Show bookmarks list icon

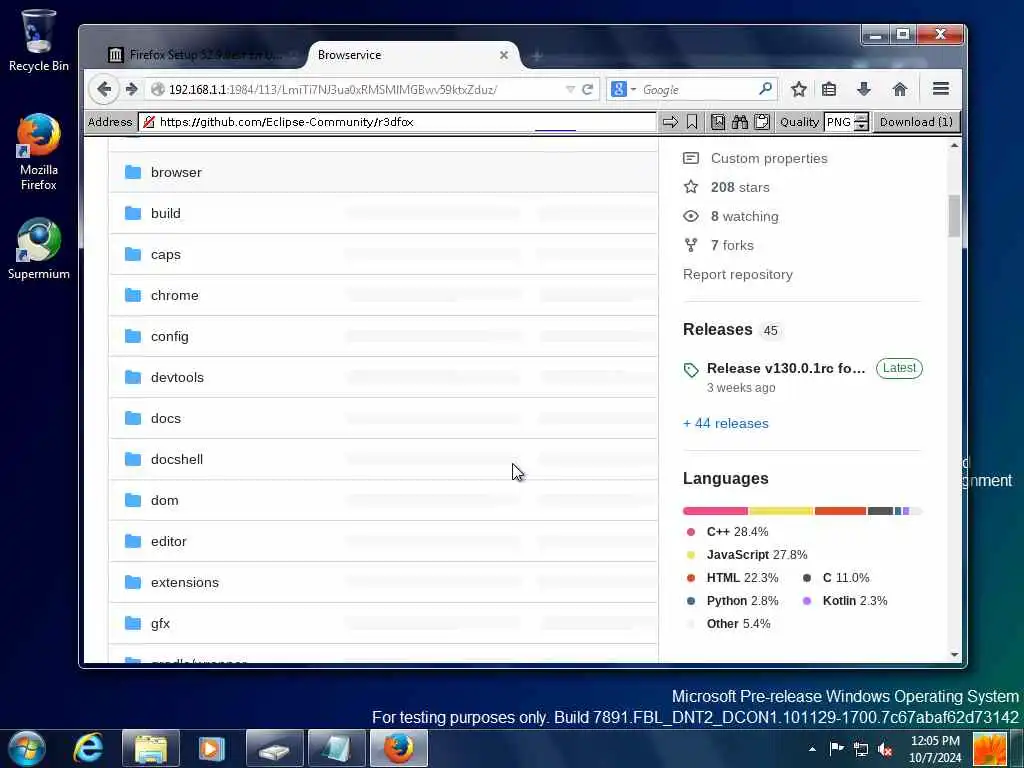[829, 89]
